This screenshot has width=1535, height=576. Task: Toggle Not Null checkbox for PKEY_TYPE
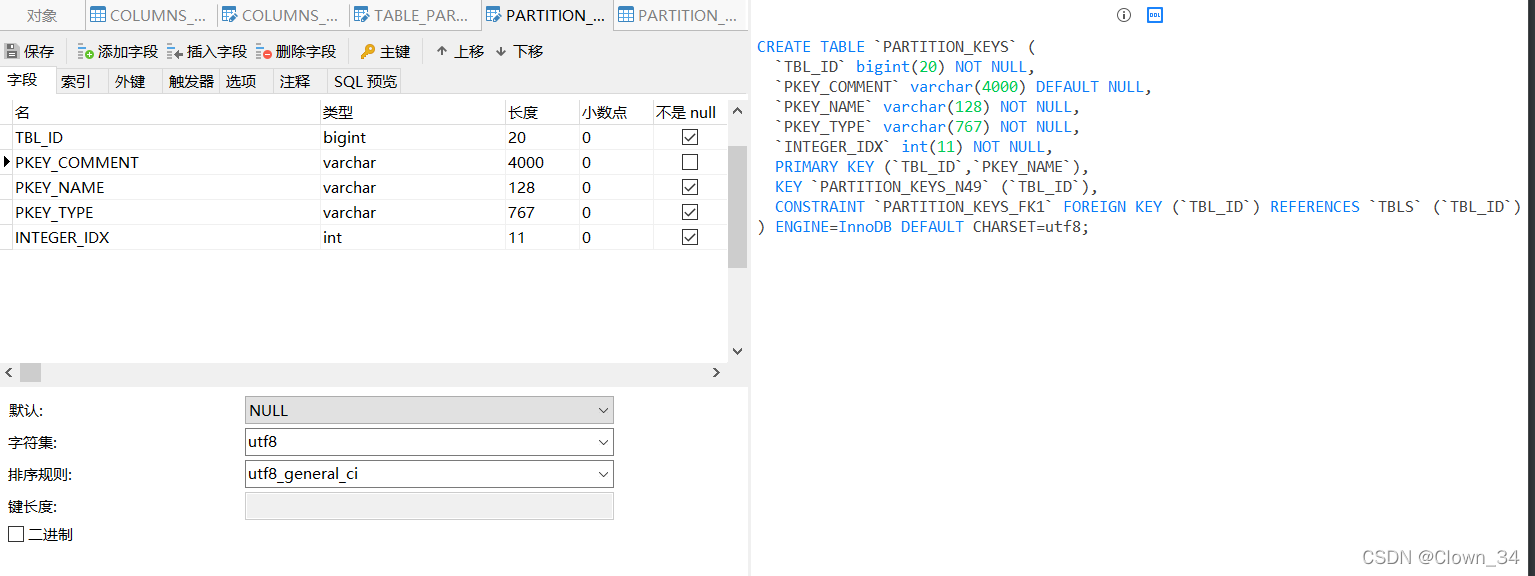point(690,212)
